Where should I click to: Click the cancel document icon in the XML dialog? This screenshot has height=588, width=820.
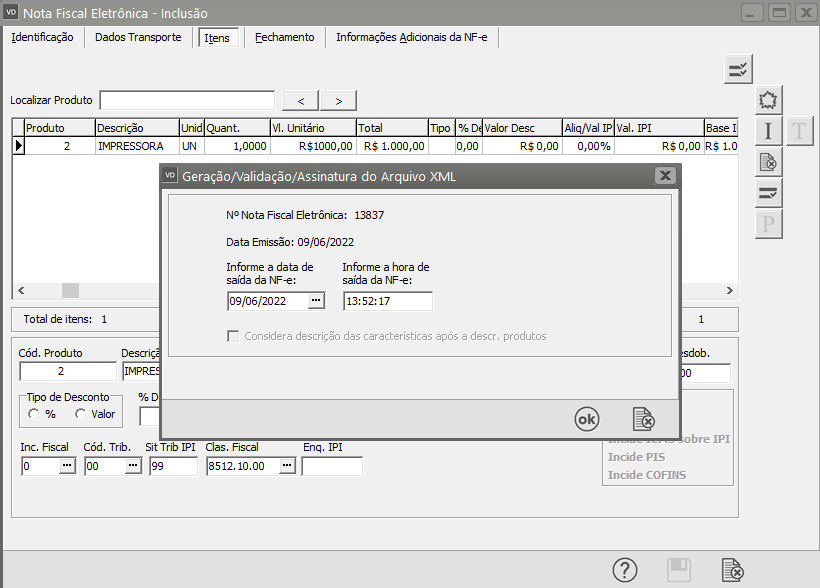[x=643, y=420]
